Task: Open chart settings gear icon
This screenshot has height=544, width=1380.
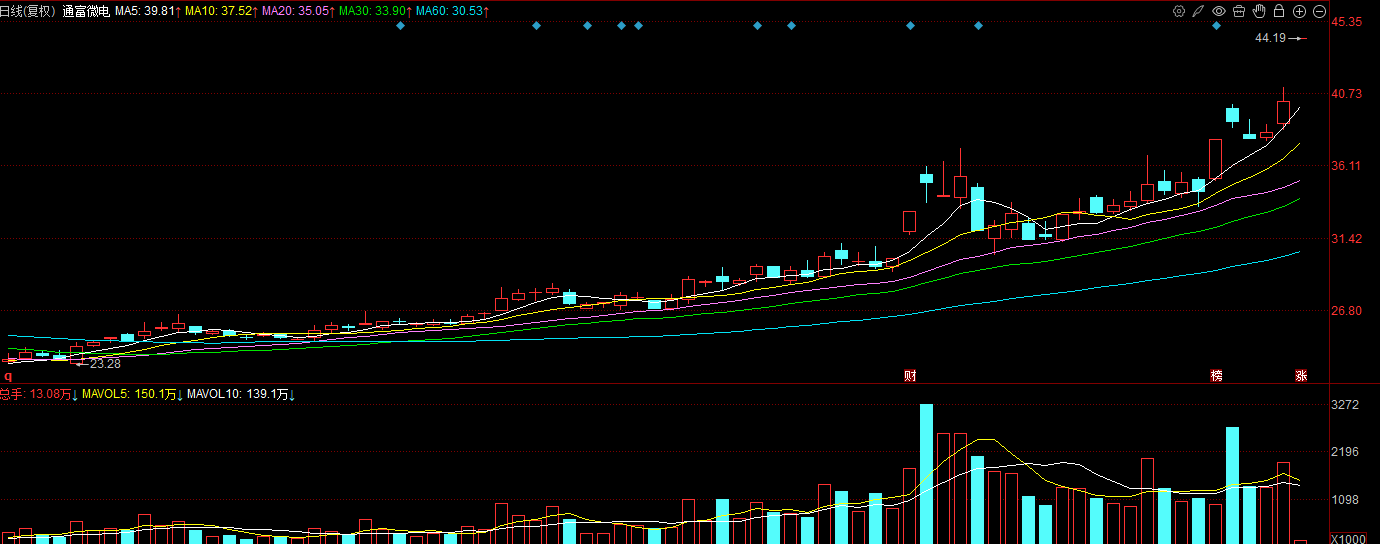Action: point(1179,11)
